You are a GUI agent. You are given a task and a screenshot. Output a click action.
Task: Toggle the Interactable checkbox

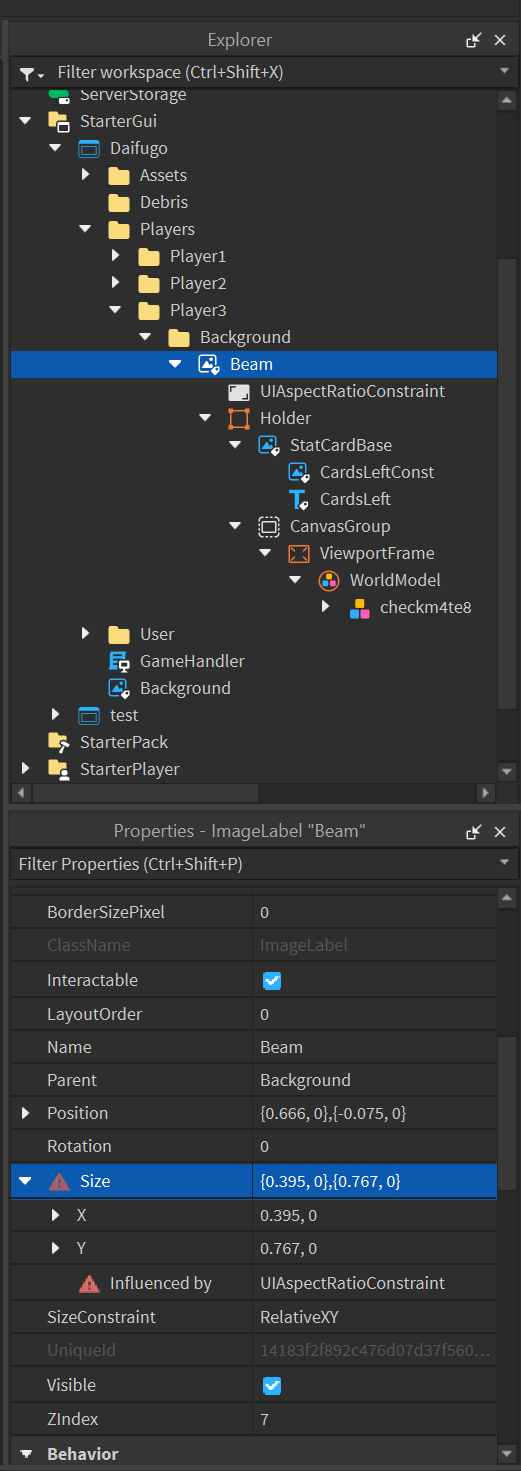click(272, 980)
